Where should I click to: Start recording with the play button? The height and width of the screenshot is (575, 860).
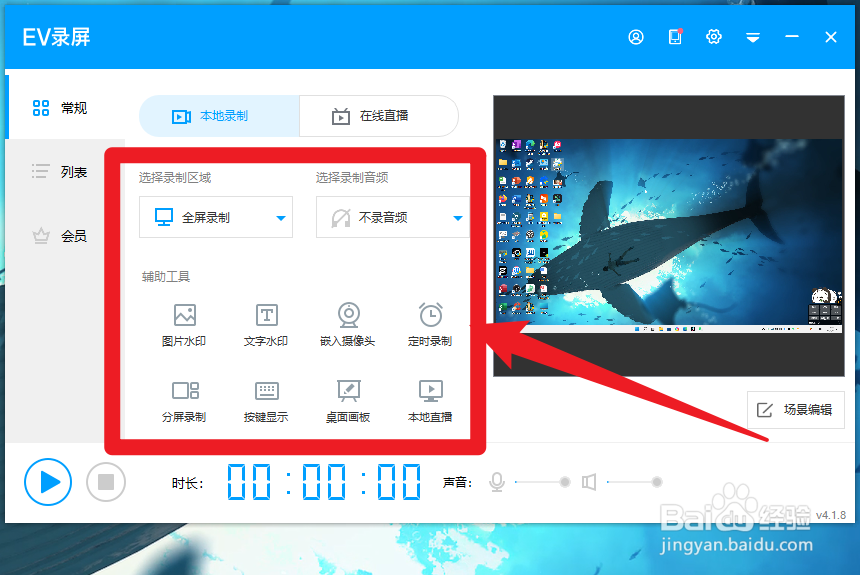(48, 482)
